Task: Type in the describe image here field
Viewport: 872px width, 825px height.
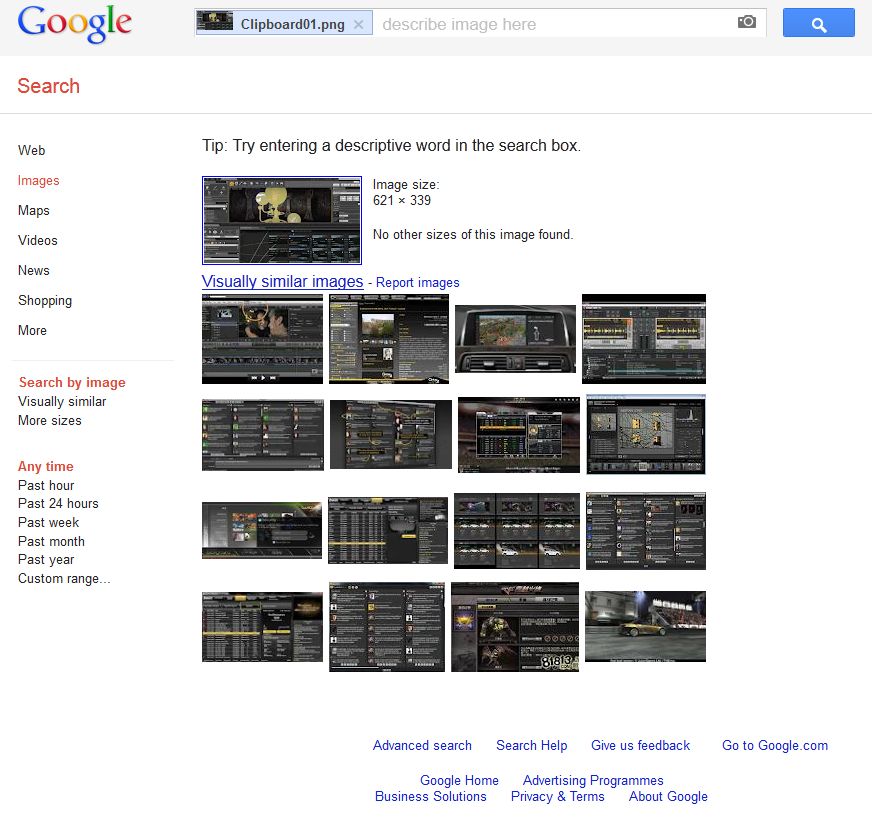Action: click(555, 24)
